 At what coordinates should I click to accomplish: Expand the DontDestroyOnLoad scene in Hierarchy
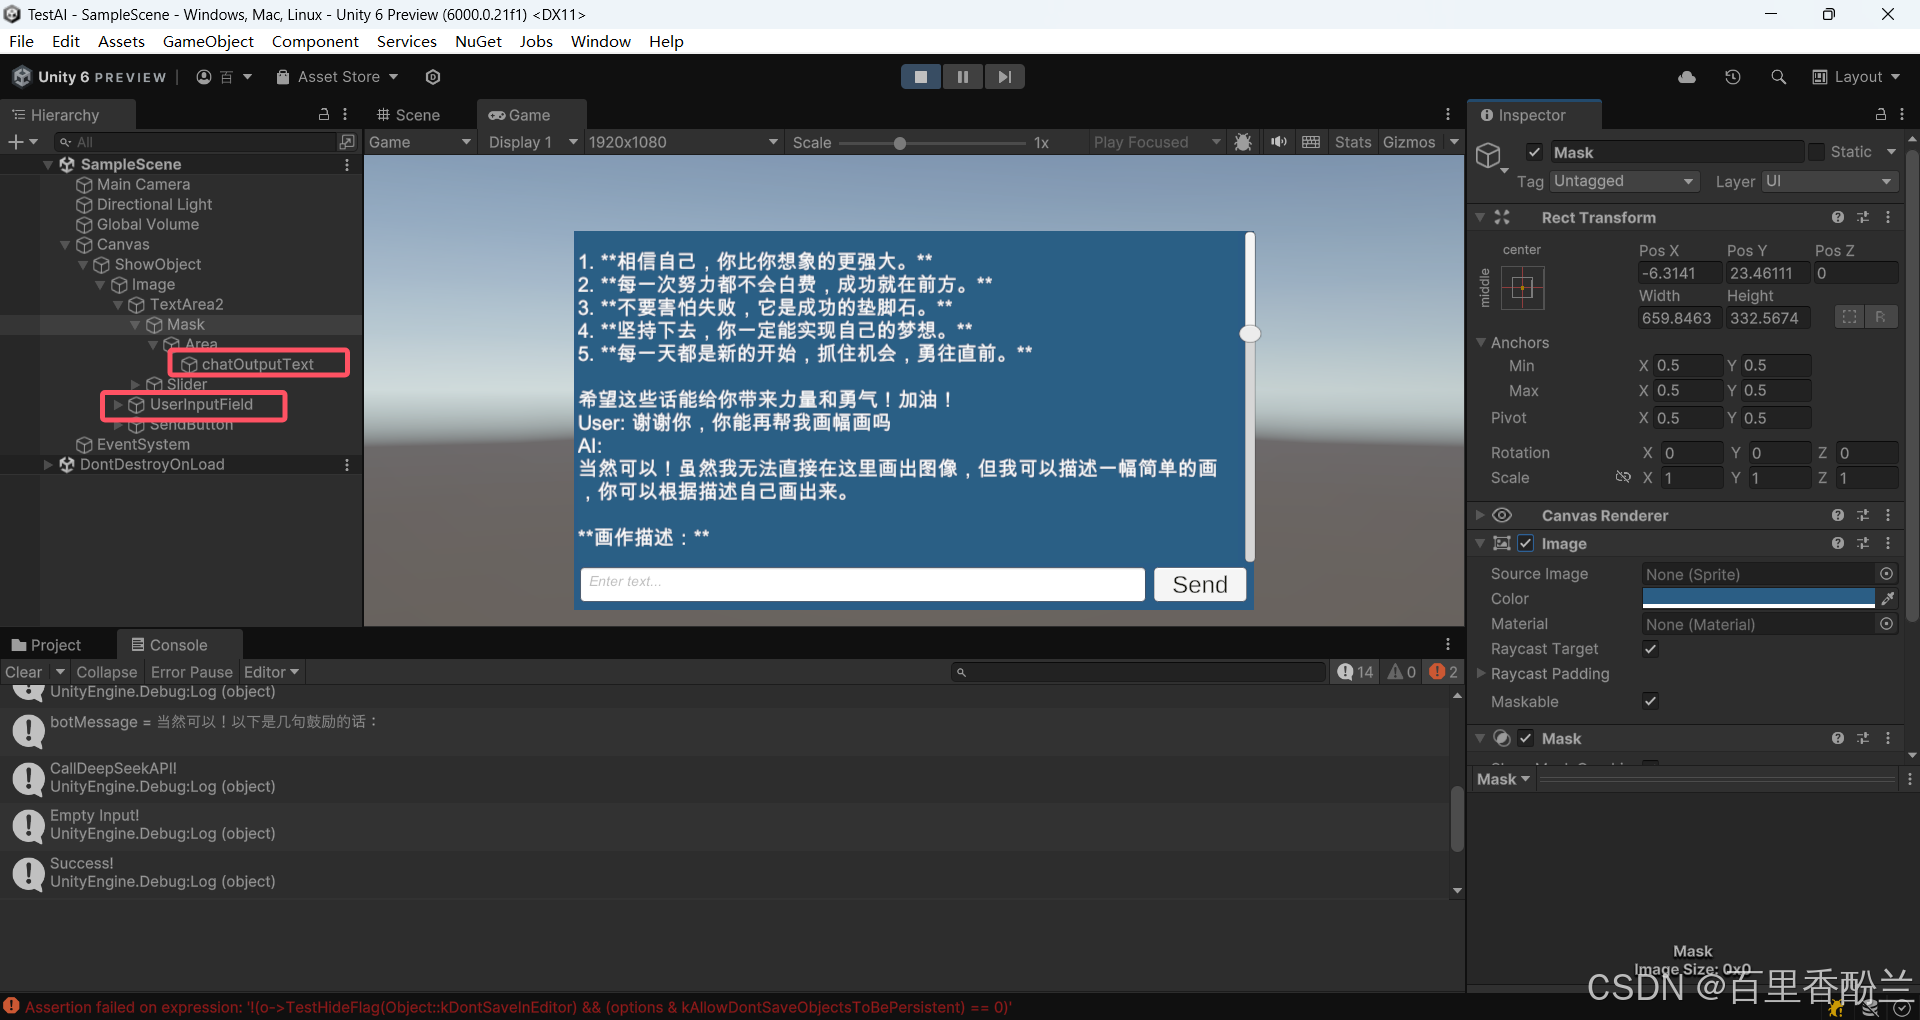(x=48, y=464)
